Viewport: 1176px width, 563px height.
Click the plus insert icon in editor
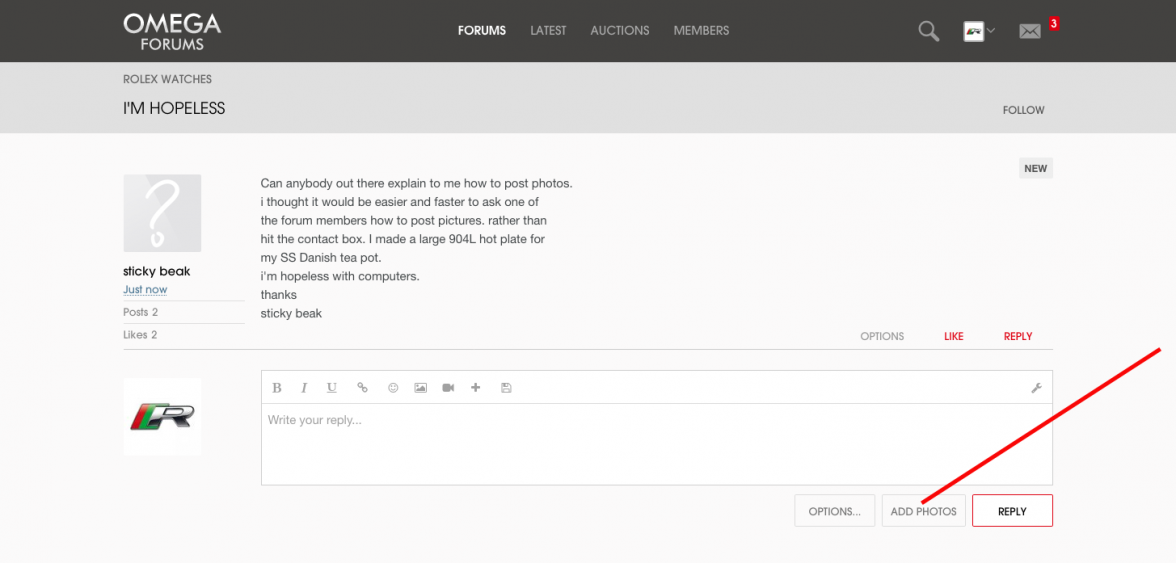[x=476, y=388]
